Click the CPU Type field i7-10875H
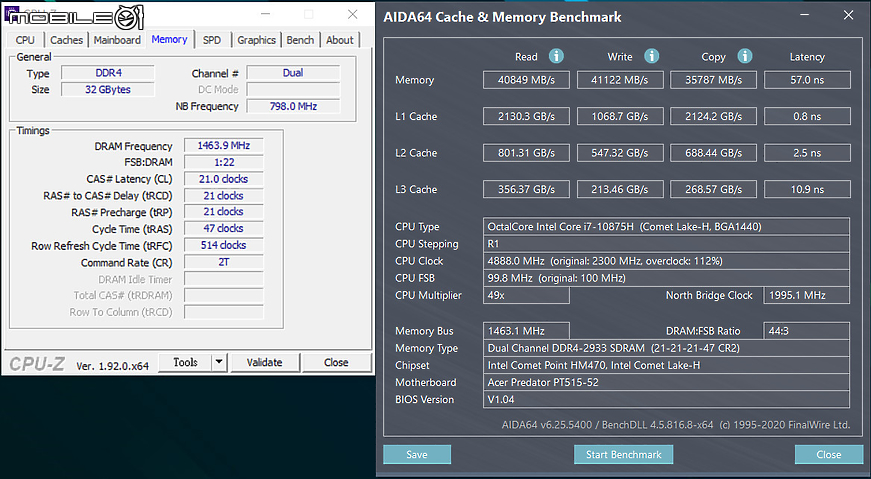This screenshot has width=871, height=479. (x=666, y=226)
